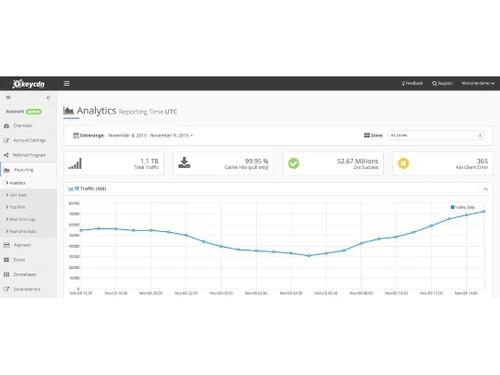Click the 1.1 TB total traffic value
500x375 pixels.
pos(149,161)
